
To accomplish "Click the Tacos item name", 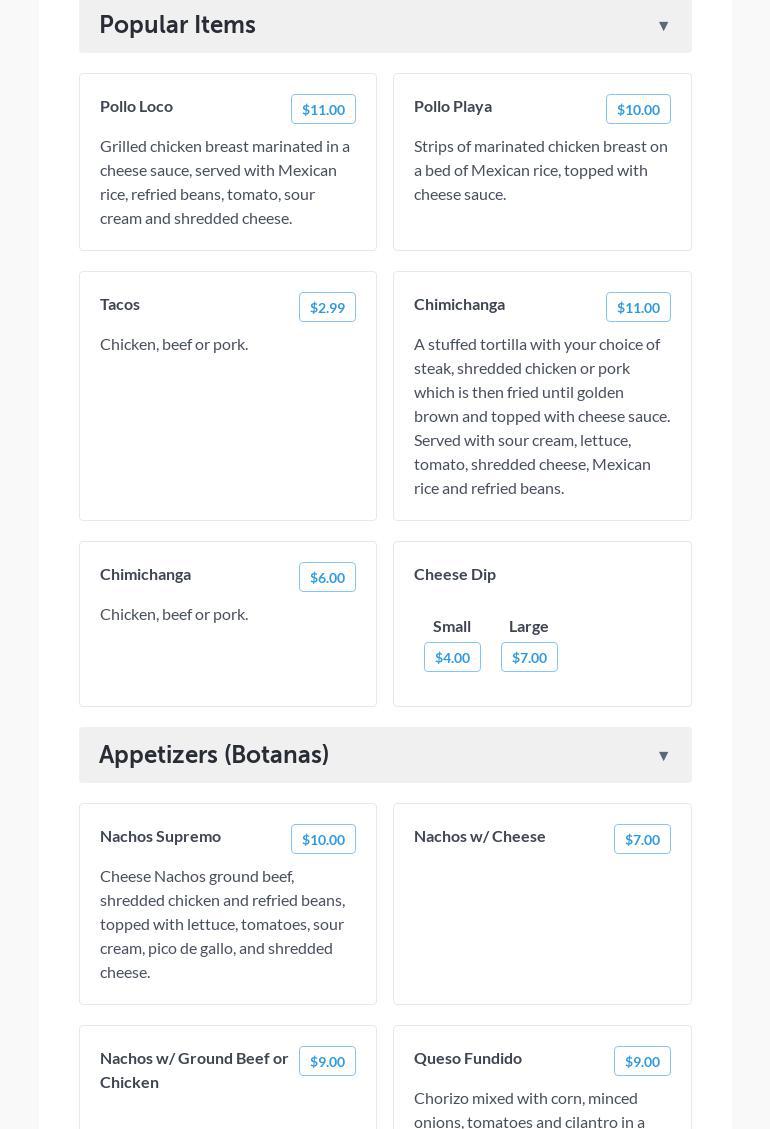I will pos(120,304).
